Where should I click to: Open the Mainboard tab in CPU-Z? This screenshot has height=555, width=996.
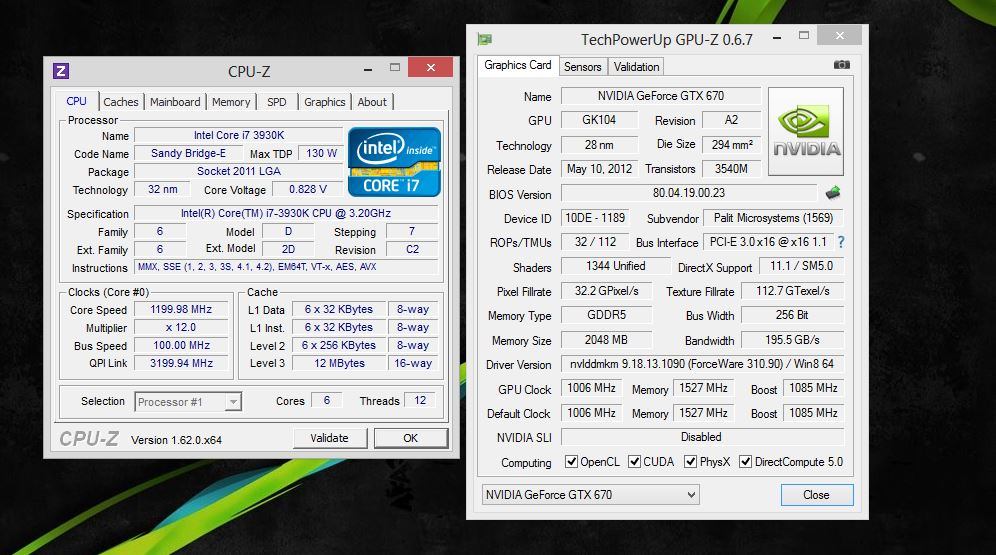pos(175,102)
